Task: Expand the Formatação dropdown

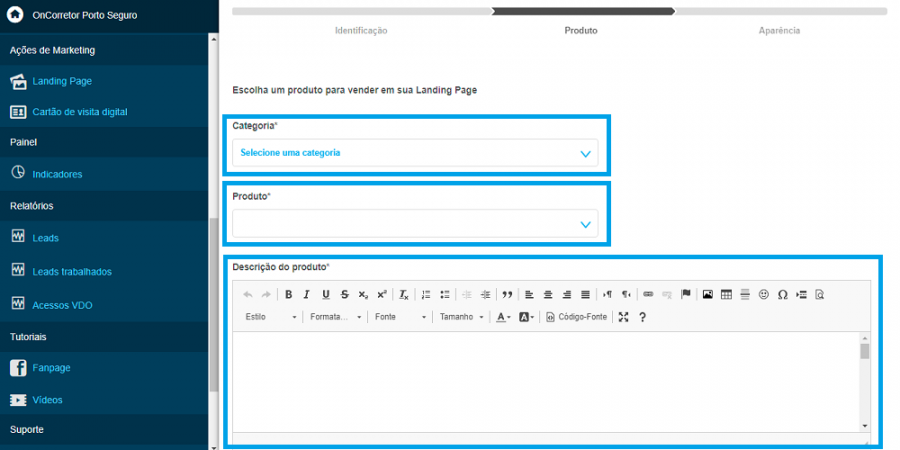Action: [x=336, y=317]
